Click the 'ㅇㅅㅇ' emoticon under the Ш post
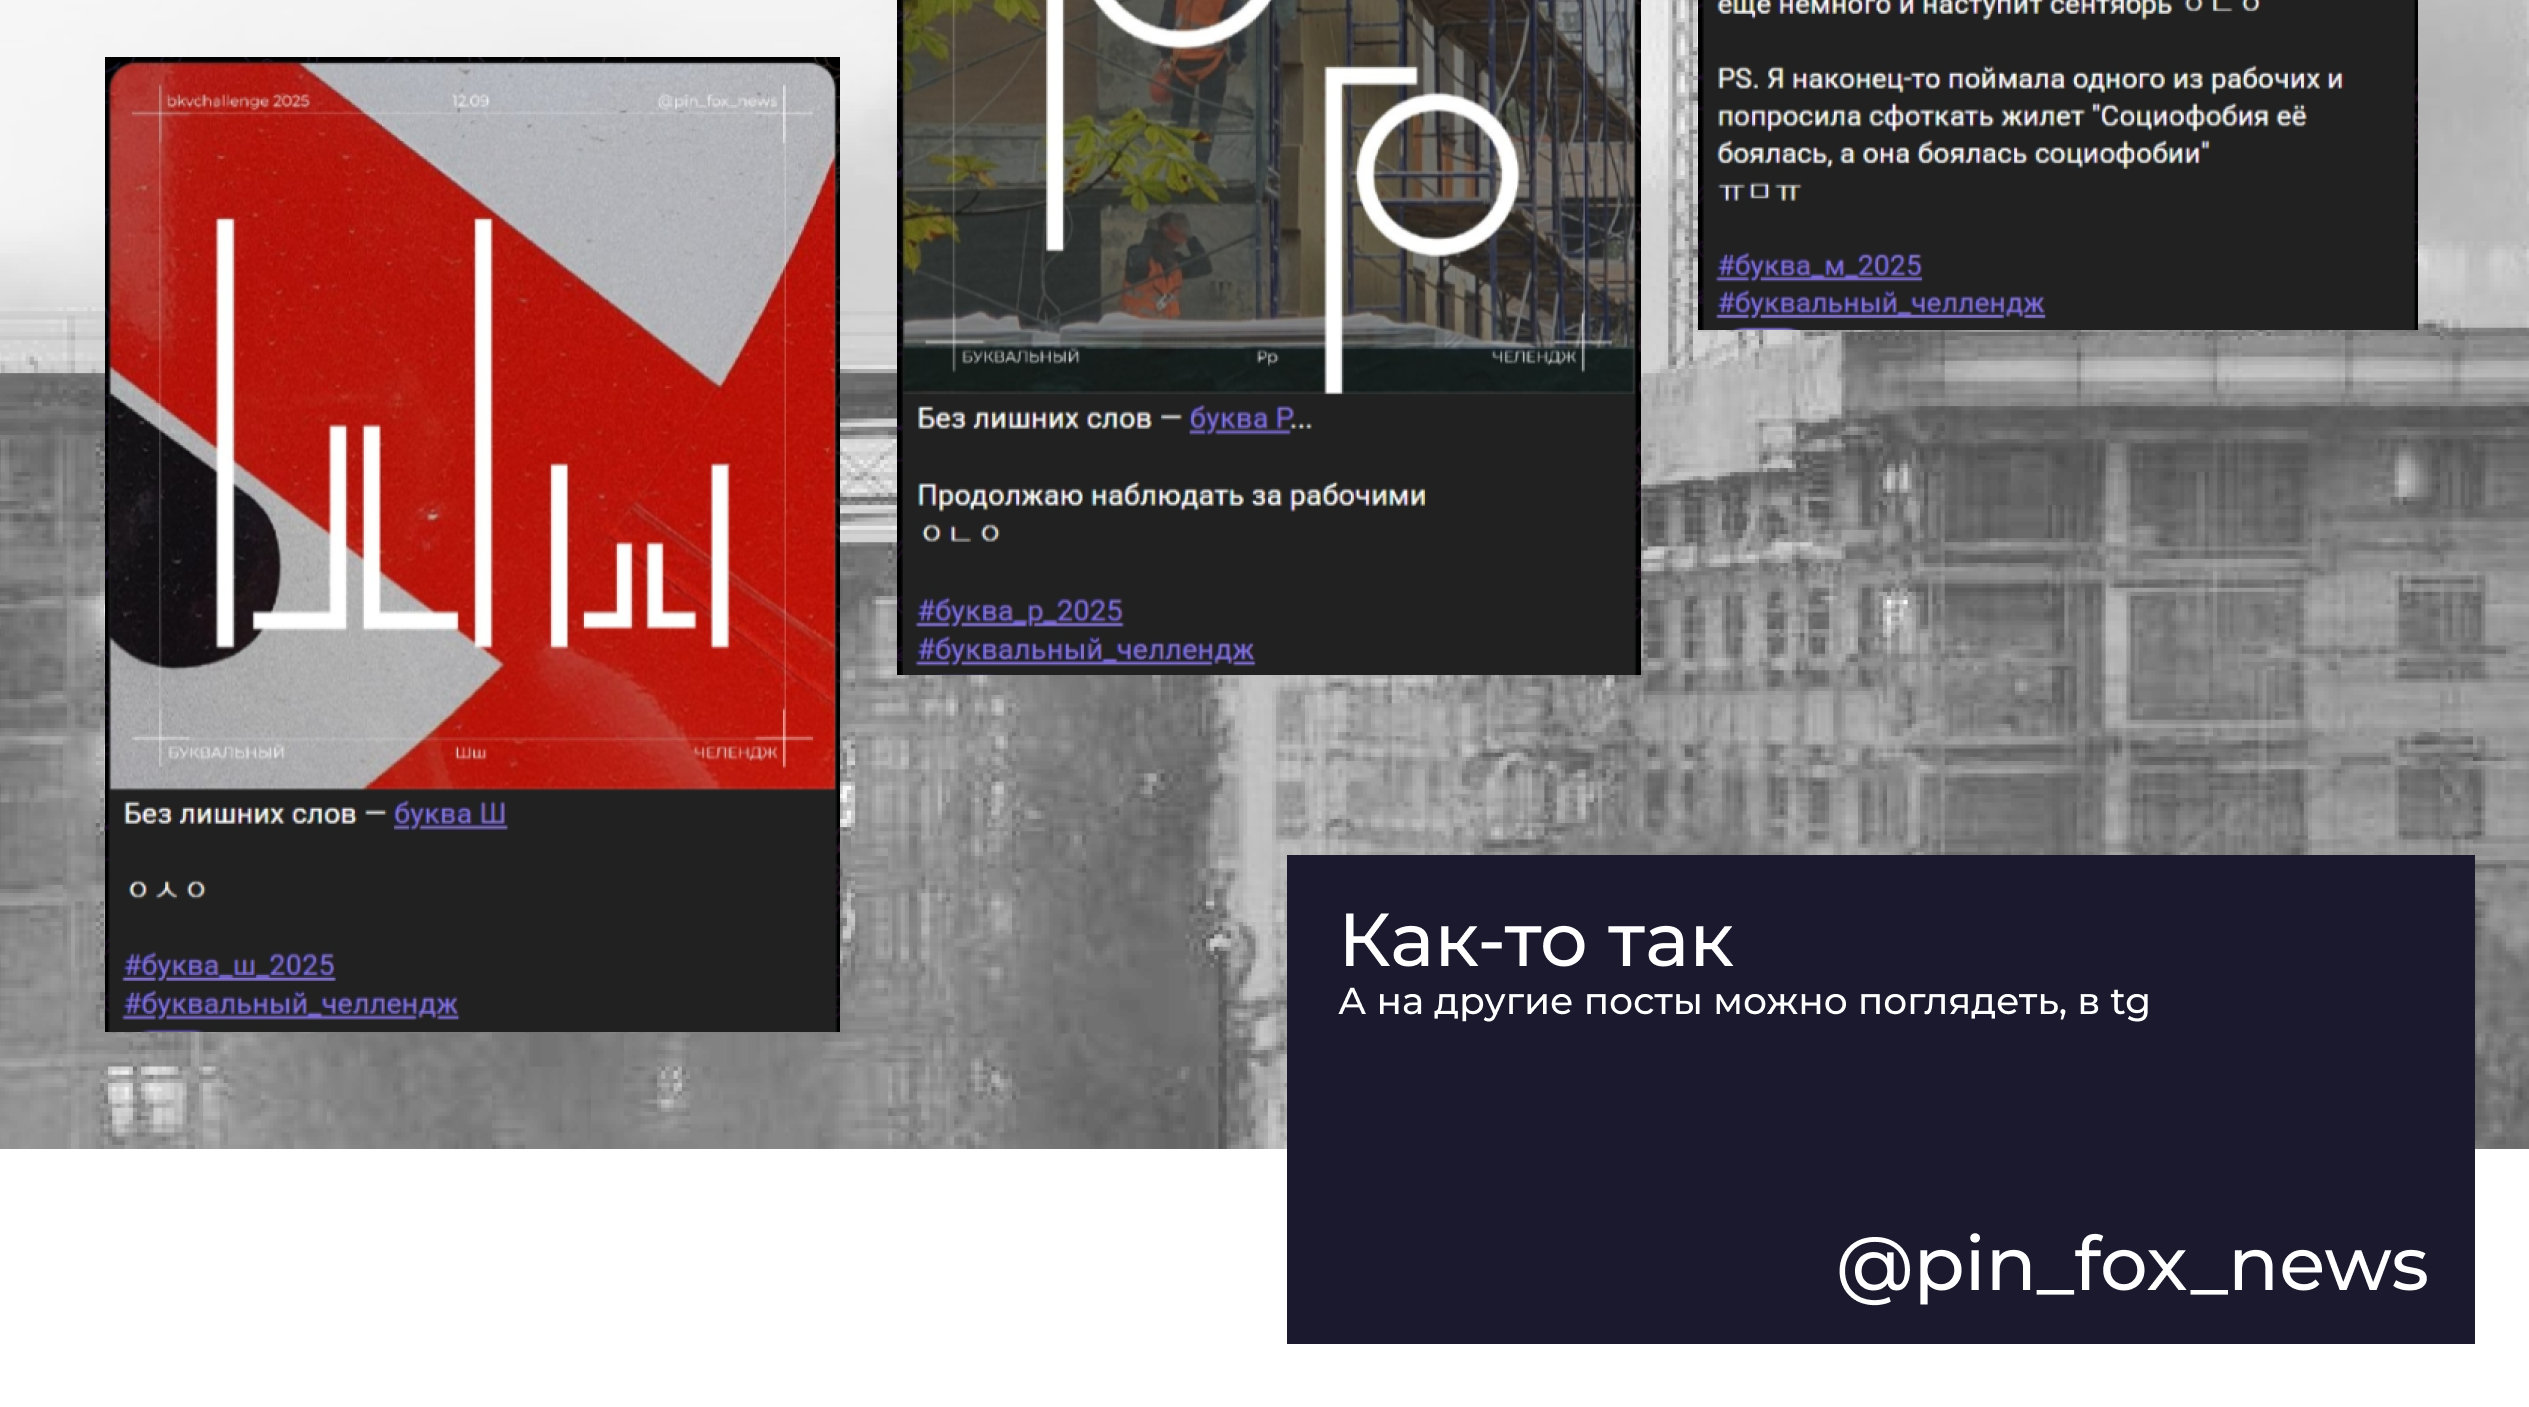 tap(167, 890)
